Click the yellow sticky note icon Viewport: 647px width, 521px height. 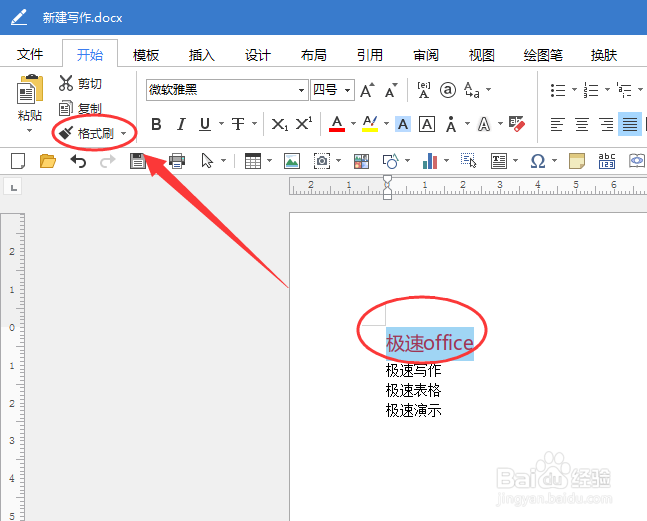tap(577, 161)
